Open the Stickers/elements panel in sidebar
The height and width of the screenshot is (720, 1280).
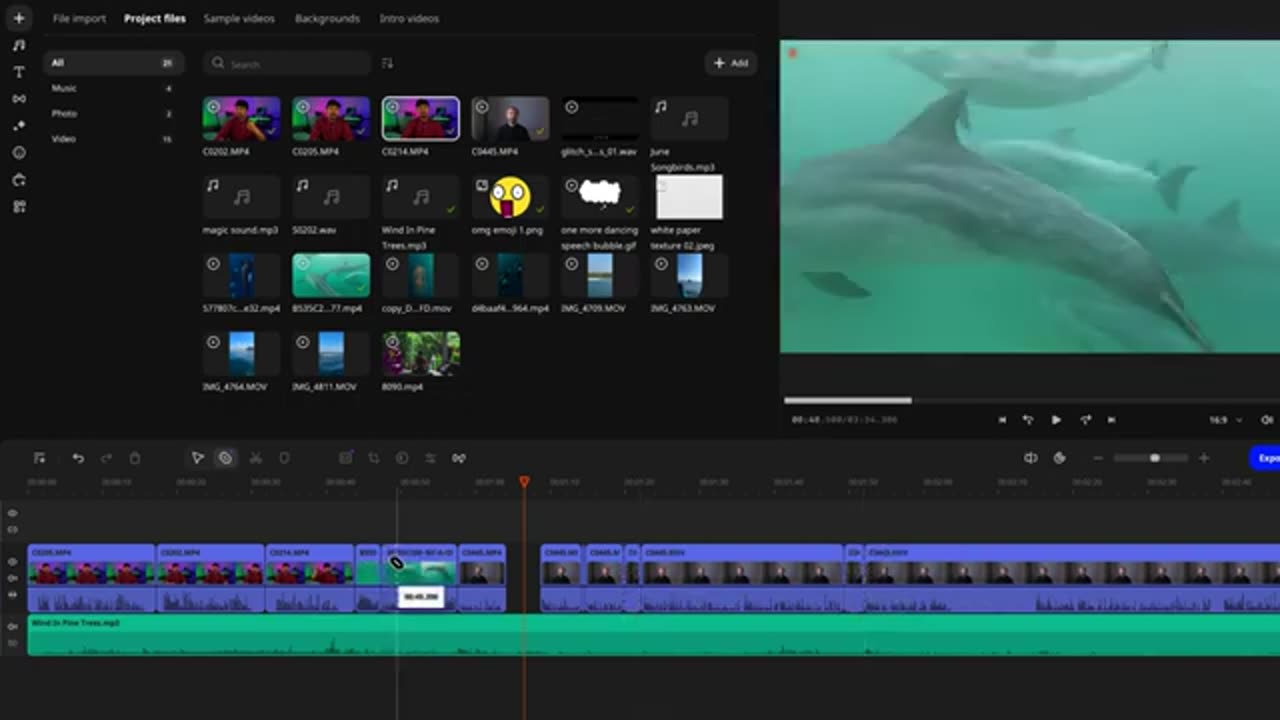[19, 153]
